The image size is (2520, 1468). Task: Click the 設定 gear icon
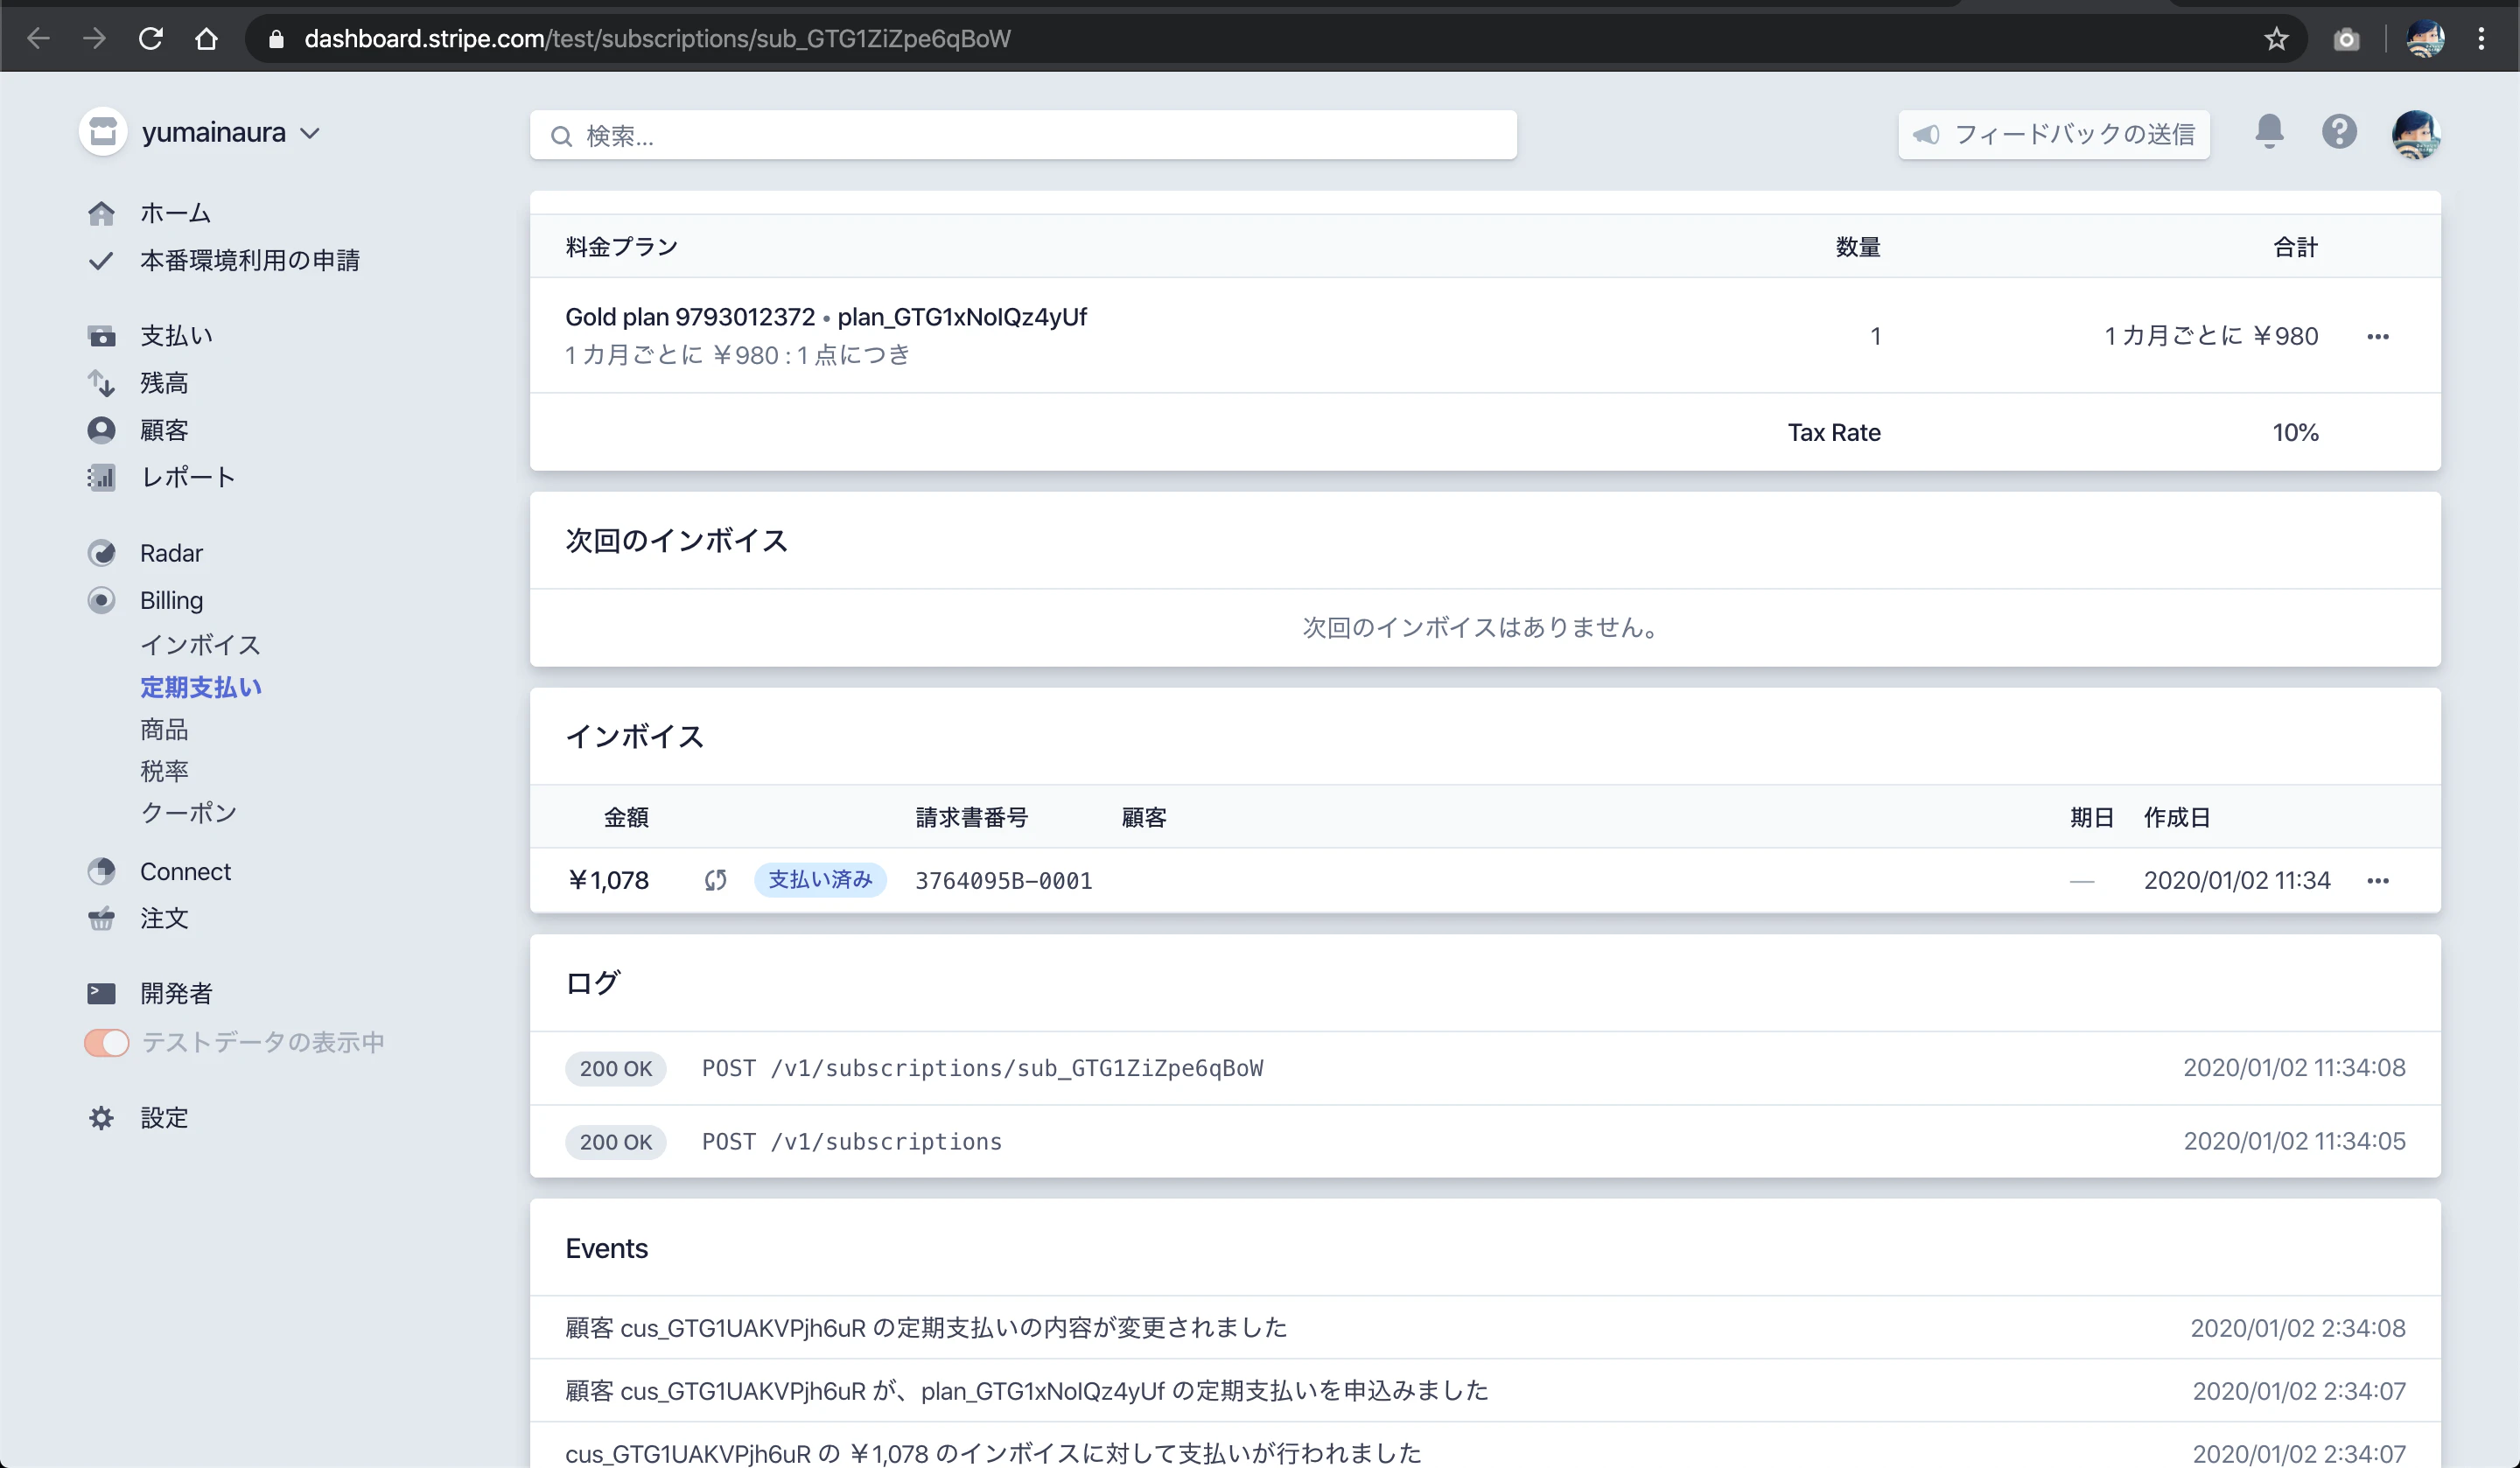coord(101,1118)
